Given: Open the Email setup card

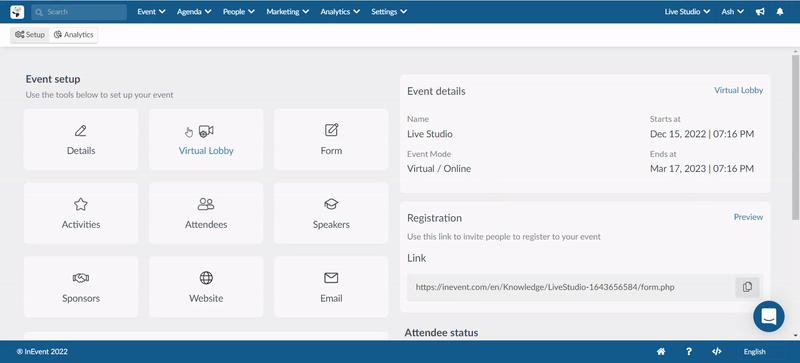Looking at the screenshot, I should click(331, 287).
